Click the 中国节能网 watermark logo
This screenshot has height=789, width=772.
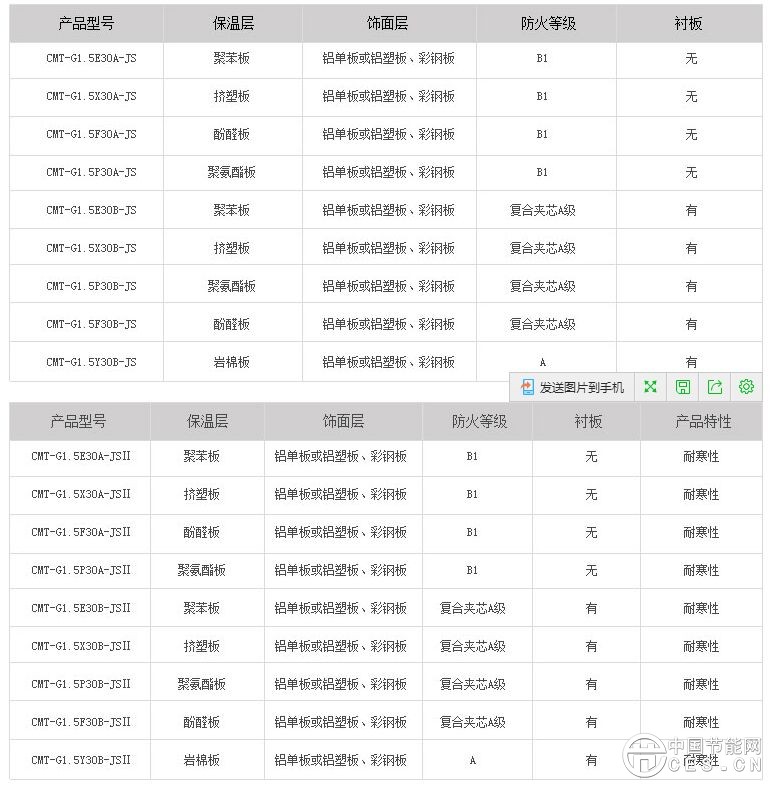point(692,755)
